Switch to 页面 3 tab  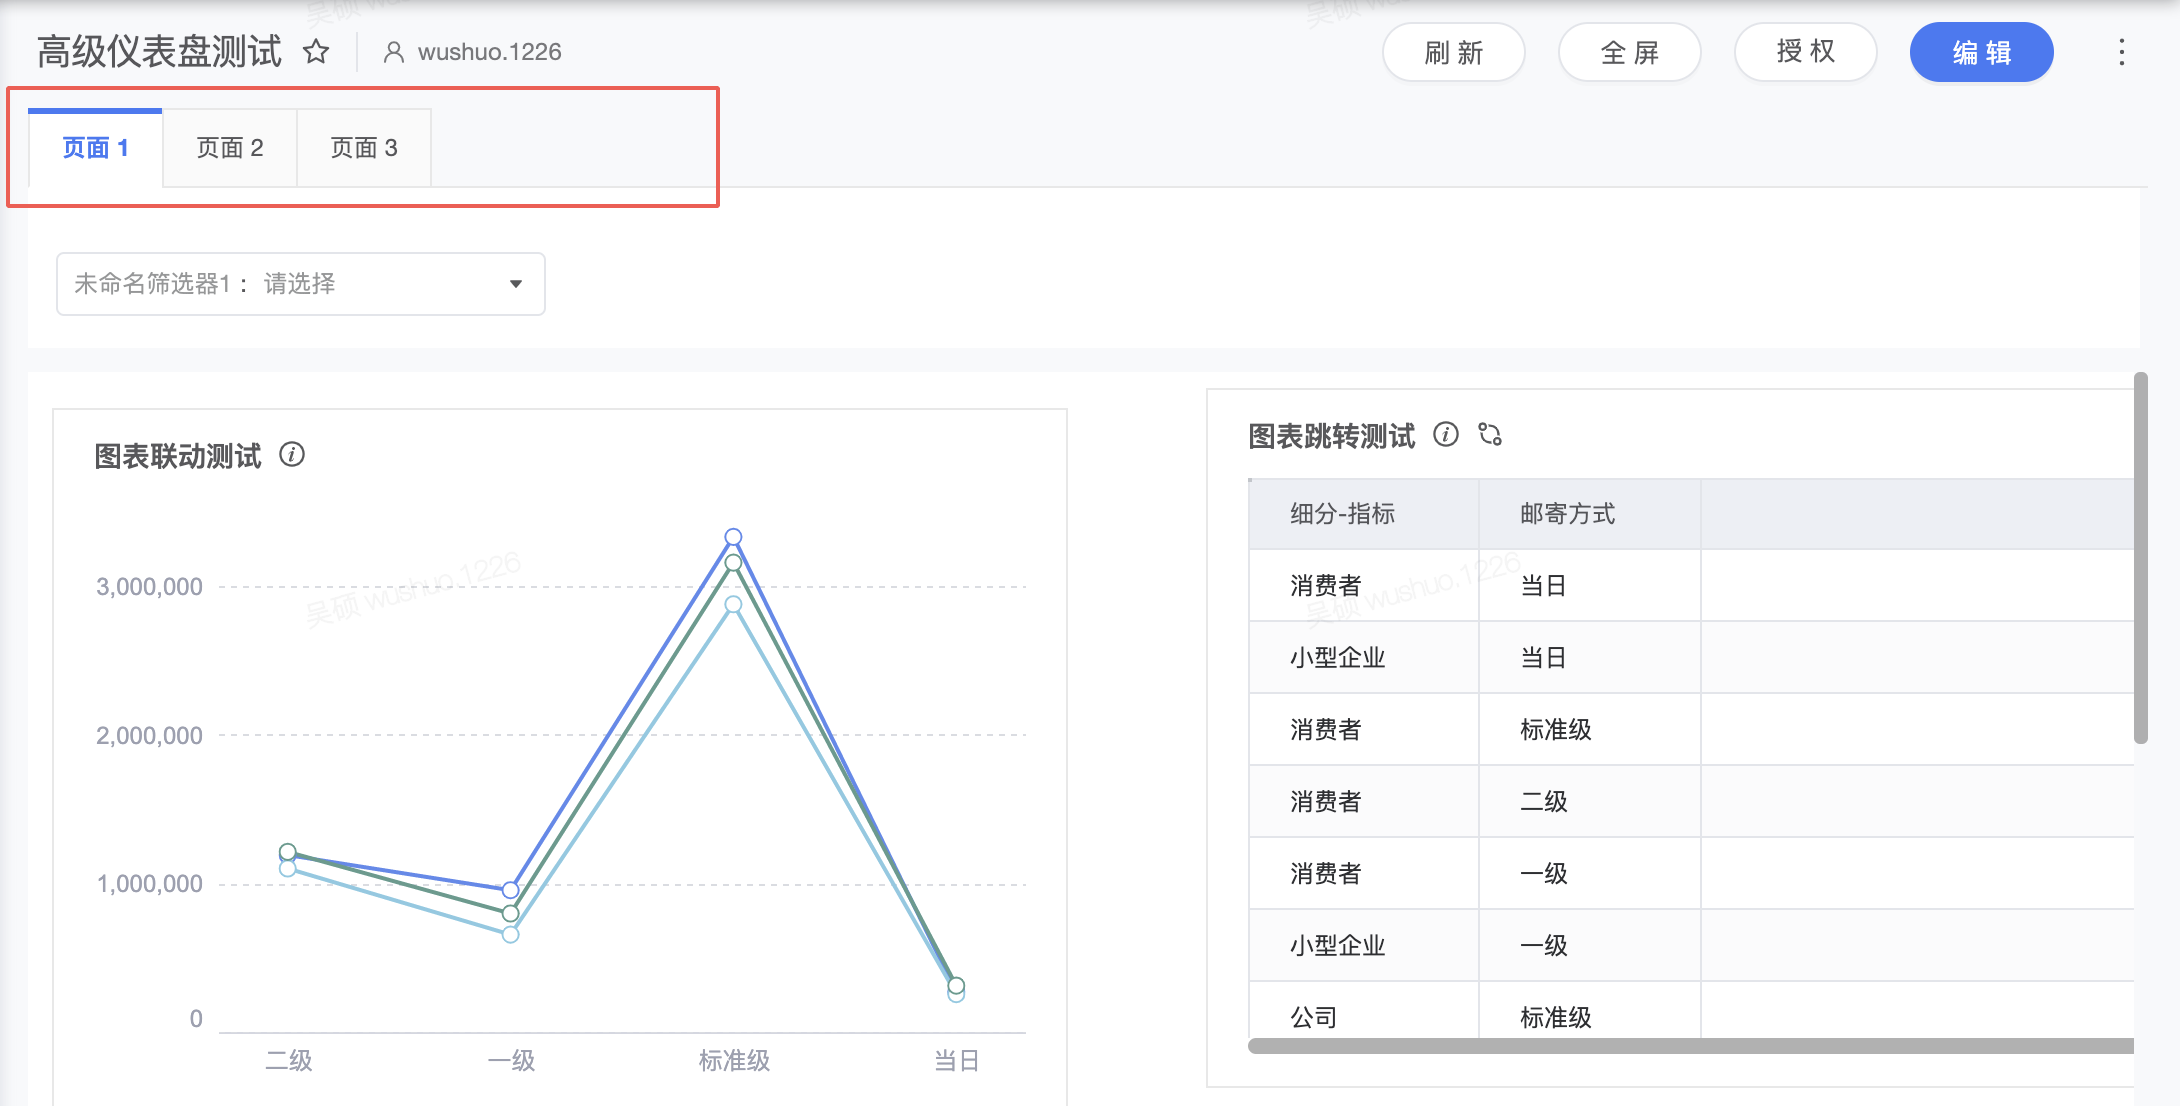point(364,148)
